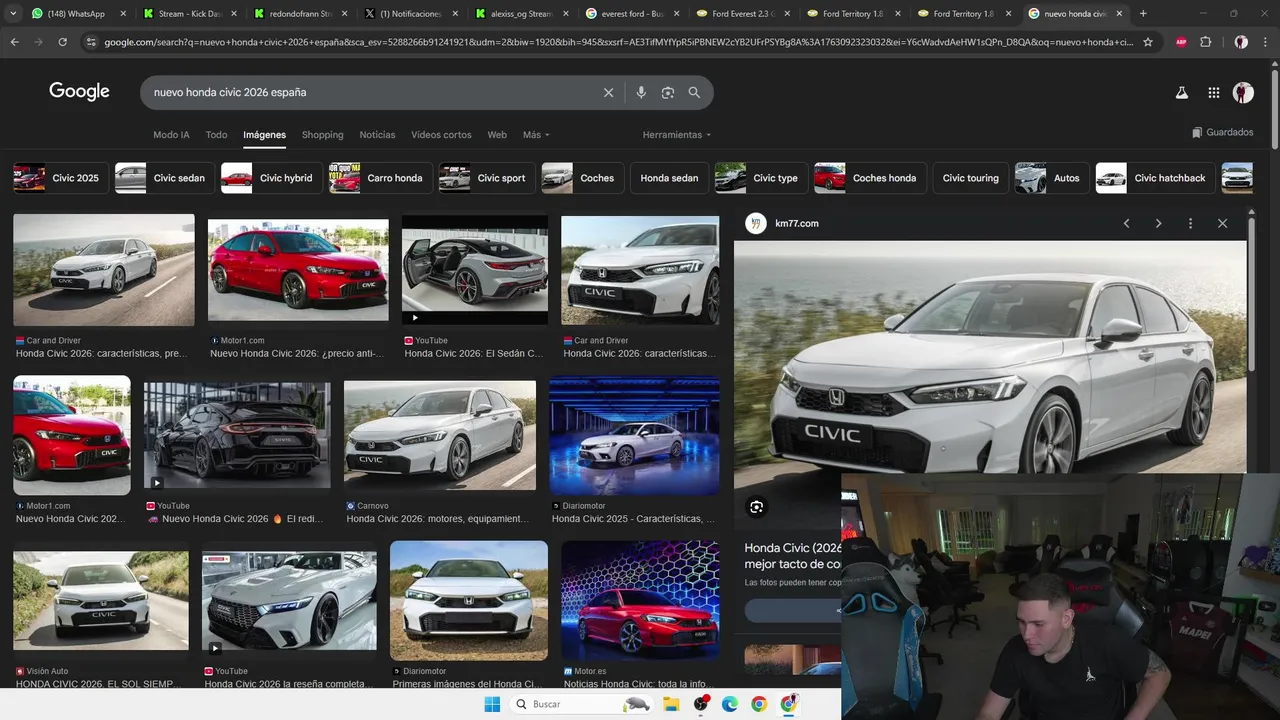Expand Herramientas tools dropdown
The height and width of the screenshot is (720, 1280).
click(x=677, y=135)
